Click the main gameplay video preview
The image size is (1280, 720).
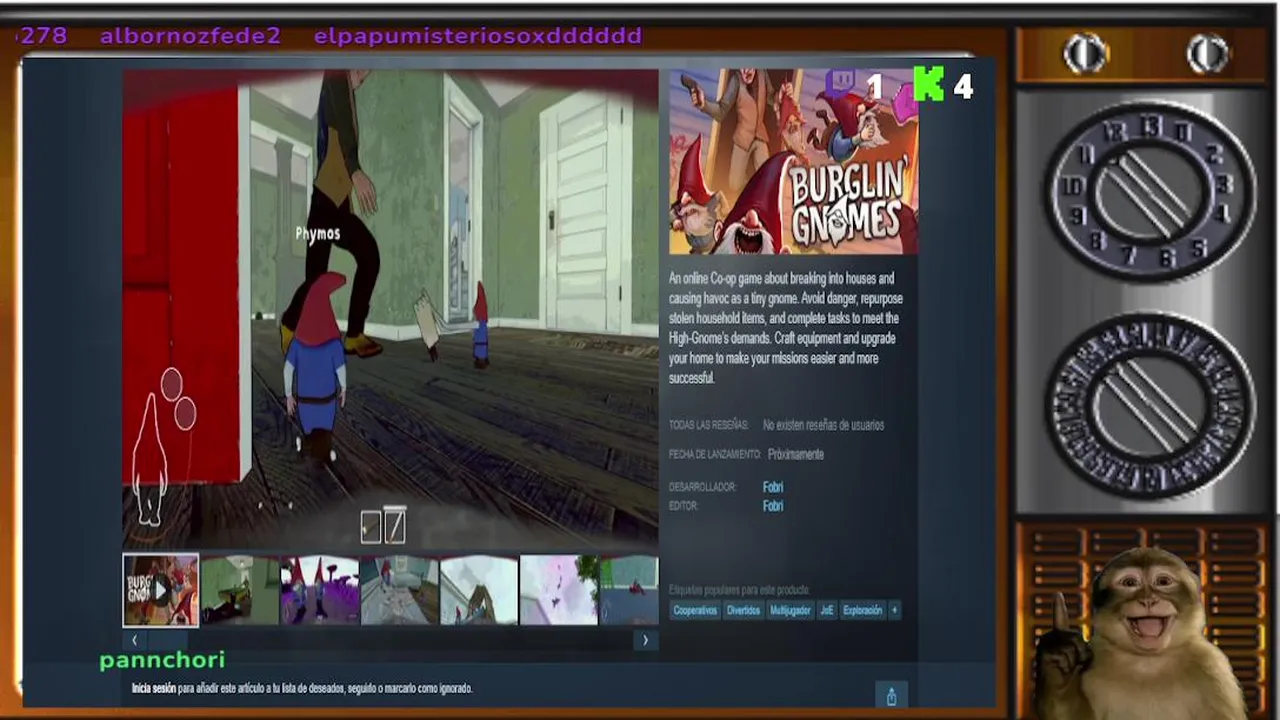[x=390, y=308]
